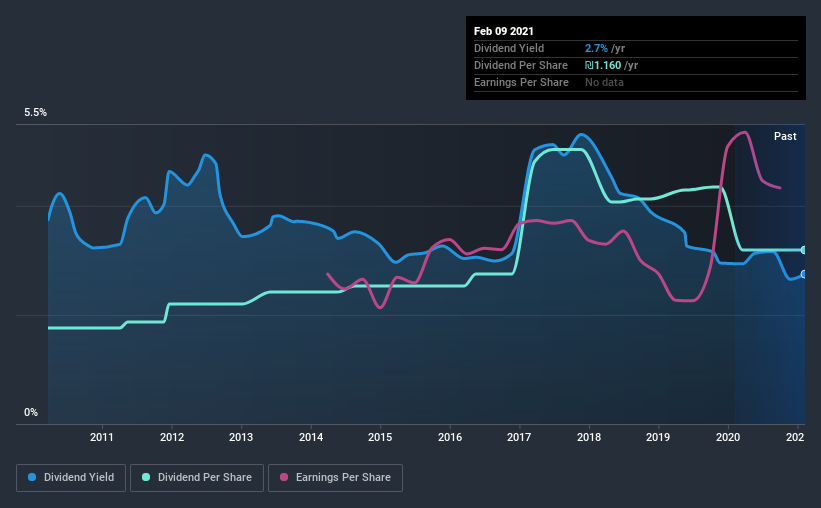Click the No data earnings value
The image size is (821, 508).
(604, 82)
